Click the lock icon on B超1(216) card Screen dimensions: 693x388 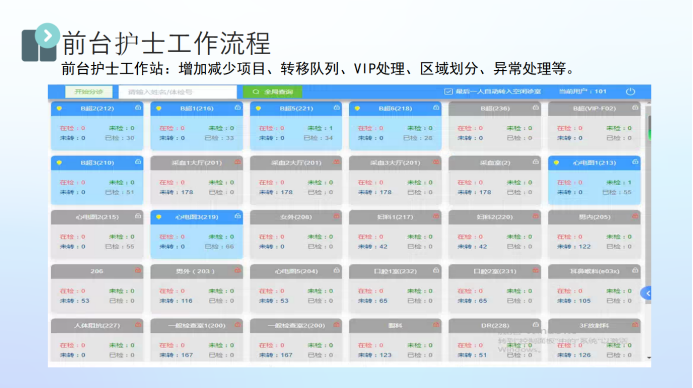point(237,108)
